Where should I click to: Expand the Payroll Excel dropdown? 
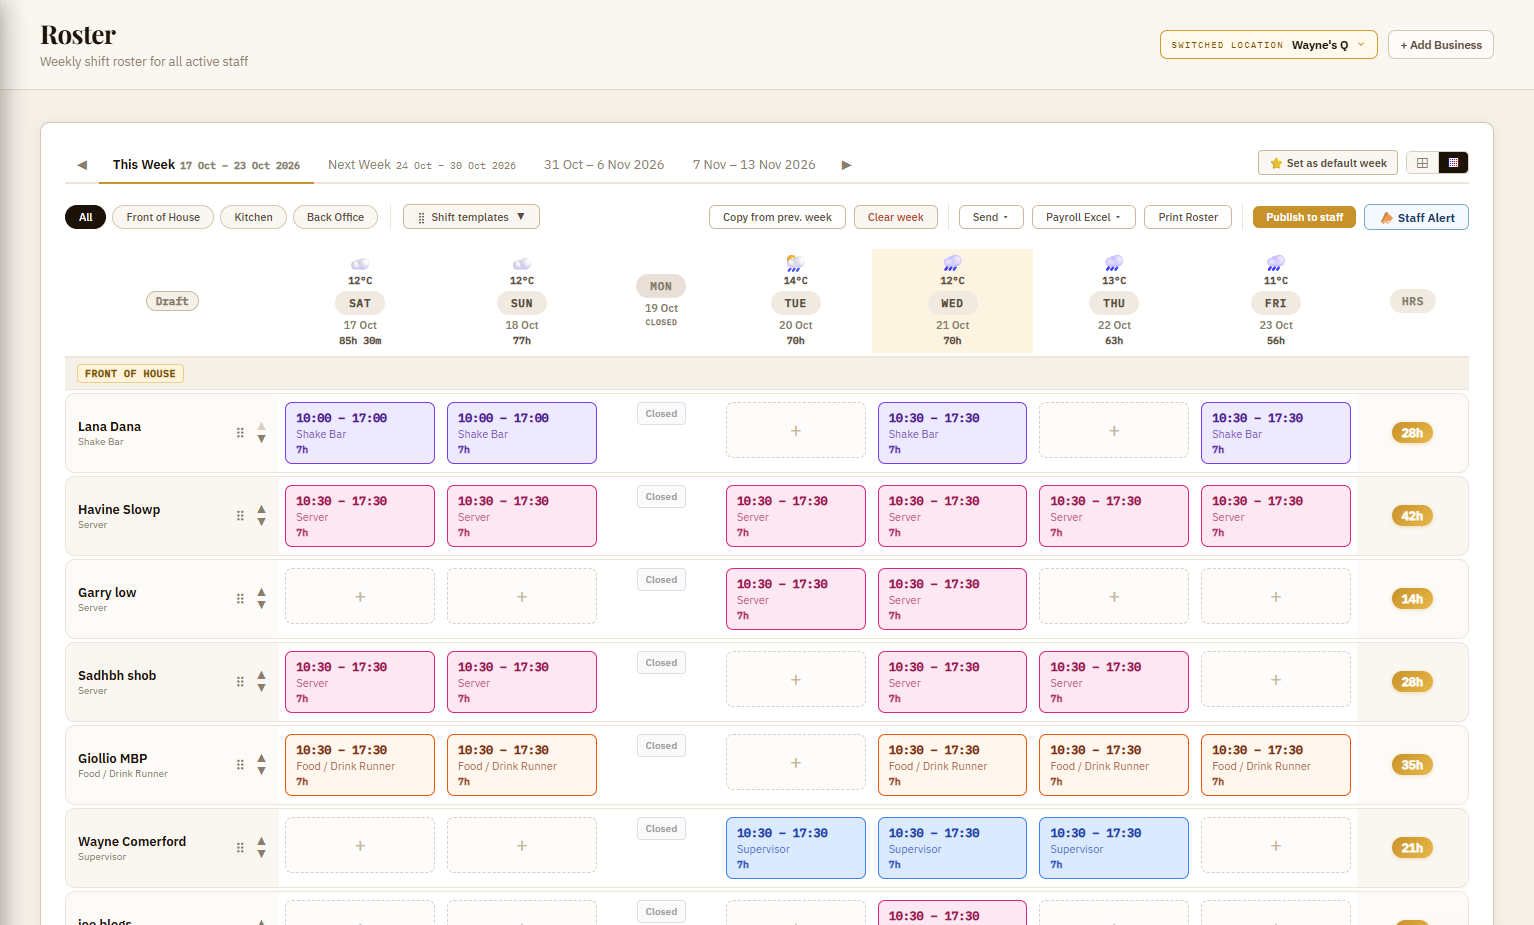coord(1083,217)
